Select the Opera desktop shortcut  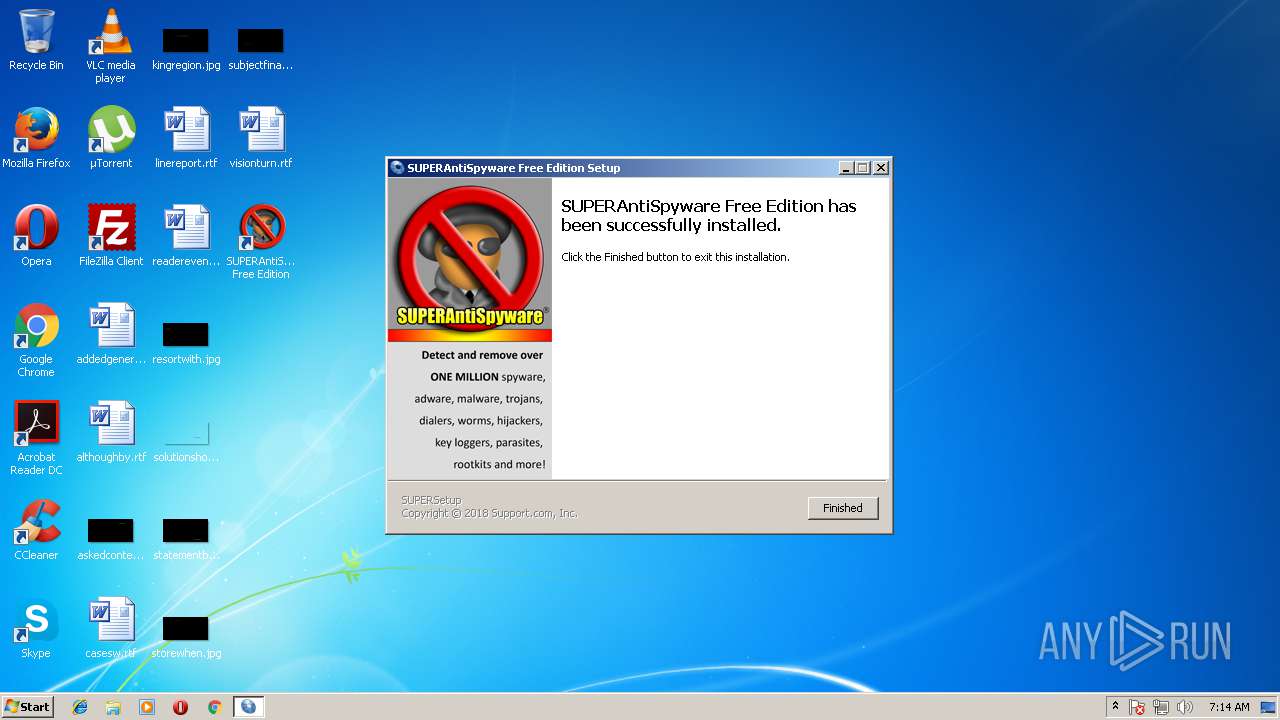(x=36, y=236)
